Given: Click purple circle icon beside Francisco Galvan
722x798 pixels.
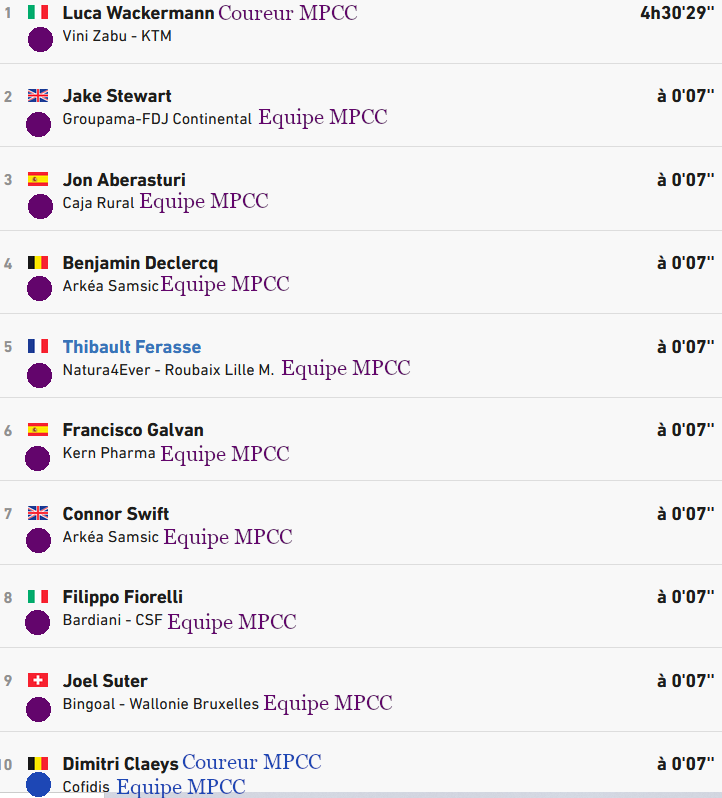Looking at the screenshot, I should pos(39,458).
